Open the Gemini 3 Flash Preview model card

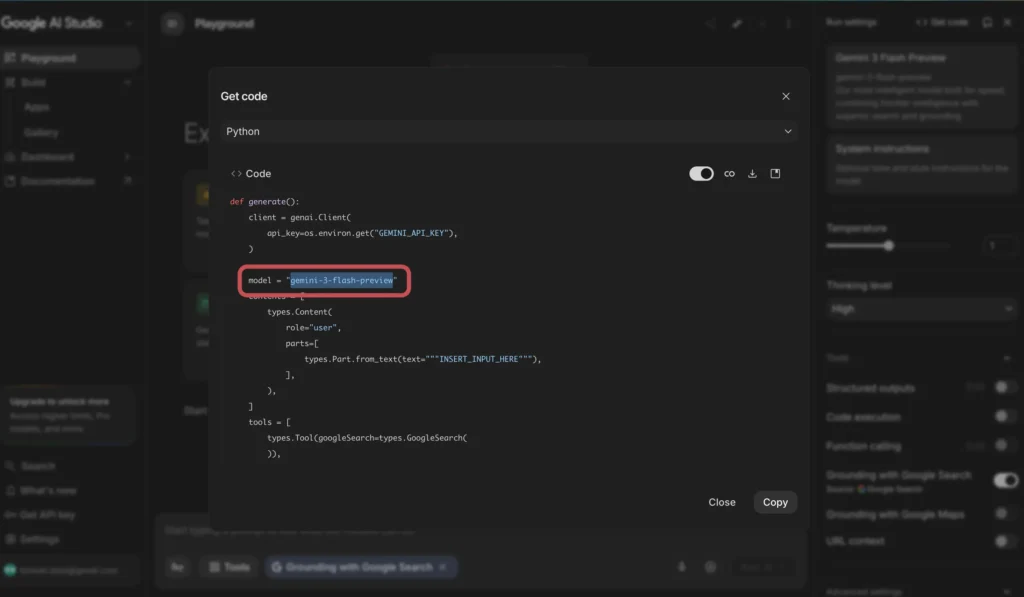coord(921,87)
